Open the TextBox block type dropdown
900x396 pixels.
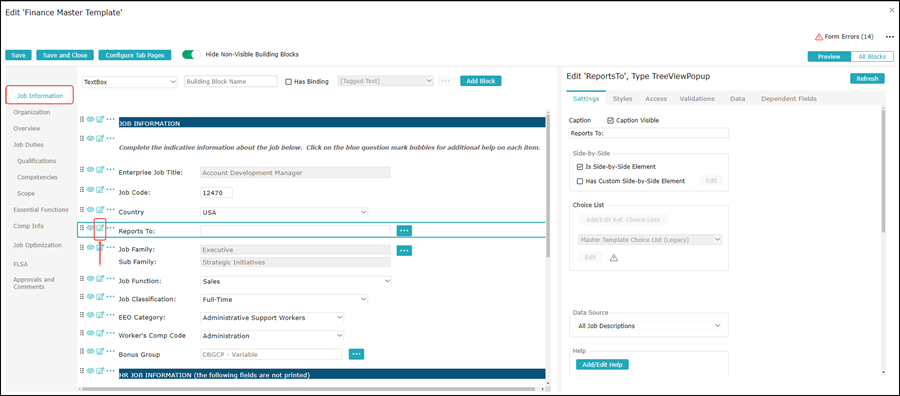tap(130, 81)
